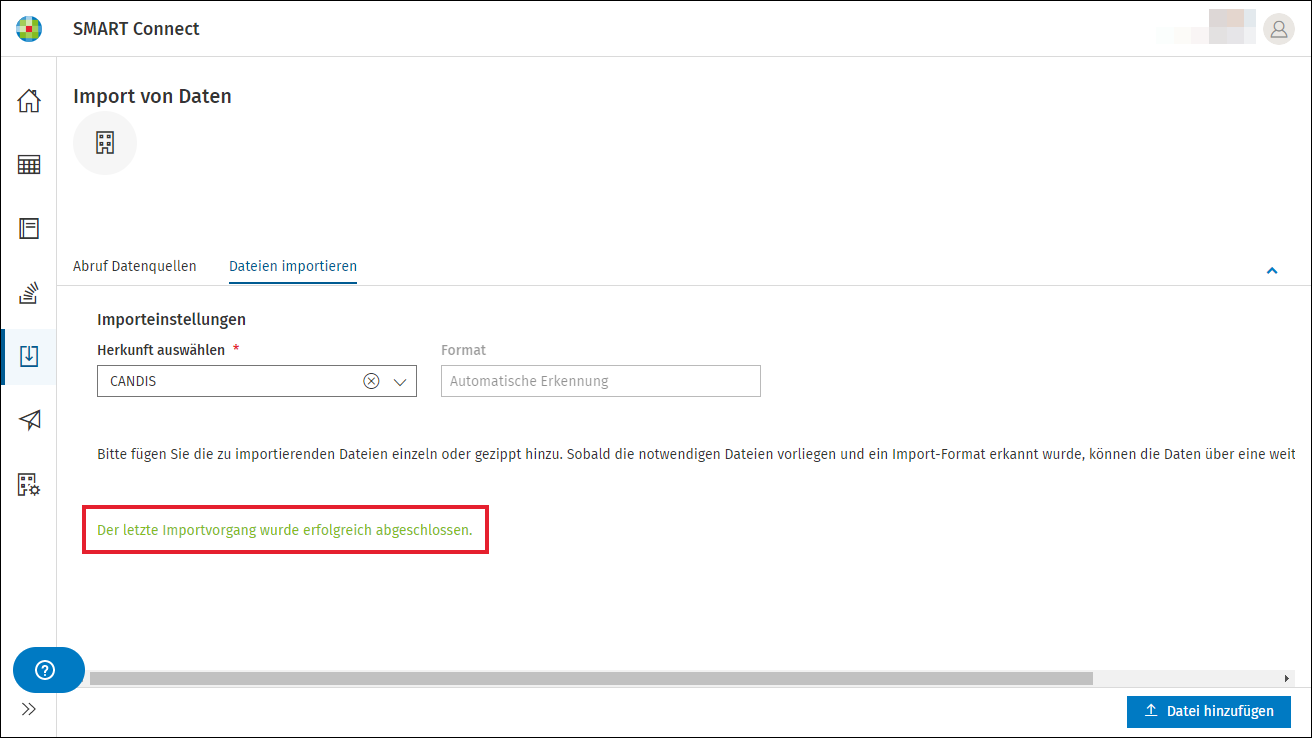Screen dimensions: 1312x738
Task: Select the Dateien importieren tab
Action: (x=293, y=266)
